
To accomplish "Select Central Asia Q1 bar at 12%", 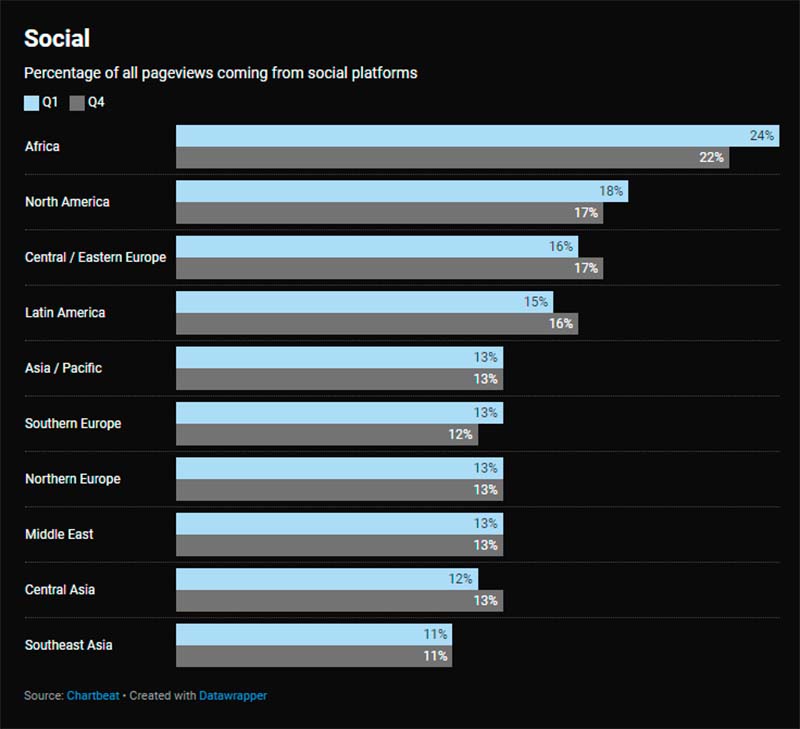I will (x=326, y=579).
